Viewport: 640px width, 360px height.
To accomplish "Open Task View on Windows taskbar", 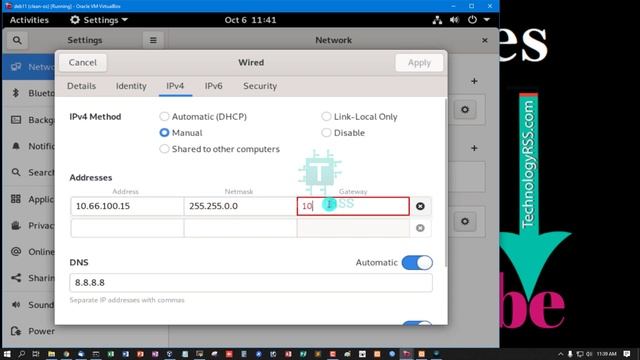I will [36, 354].
